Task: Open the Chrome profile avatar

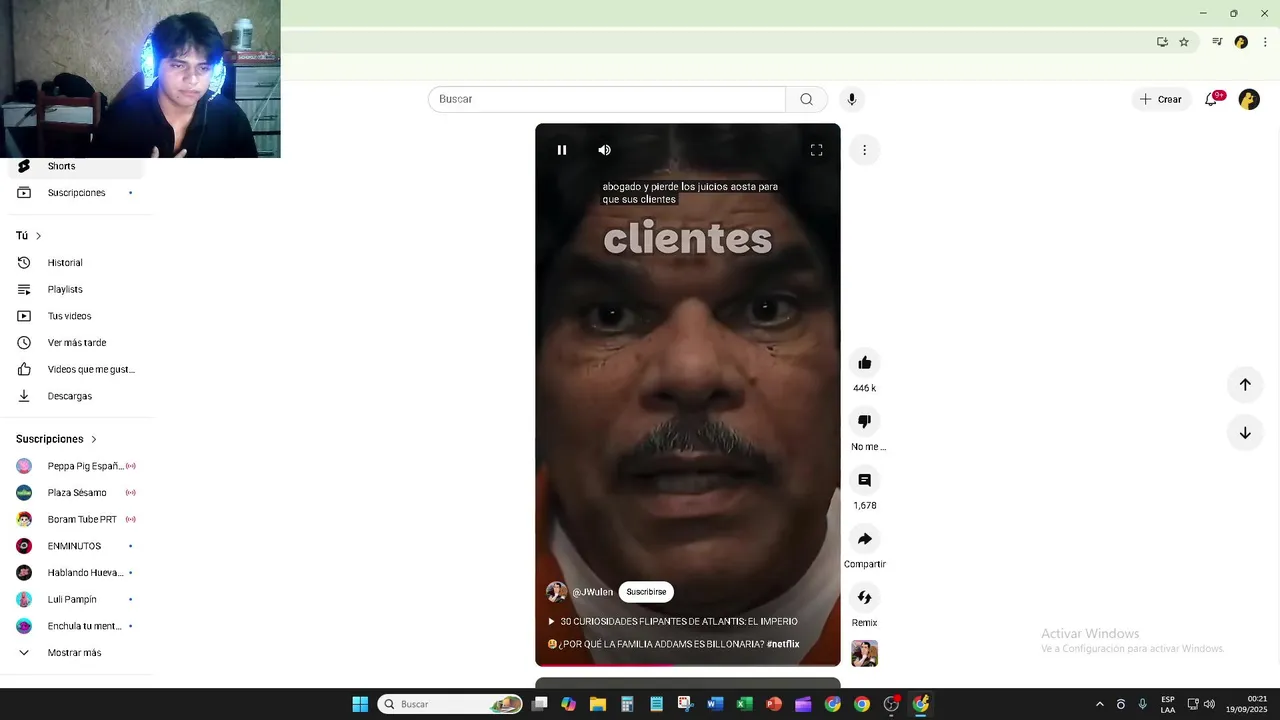Action: point(1241,42)
